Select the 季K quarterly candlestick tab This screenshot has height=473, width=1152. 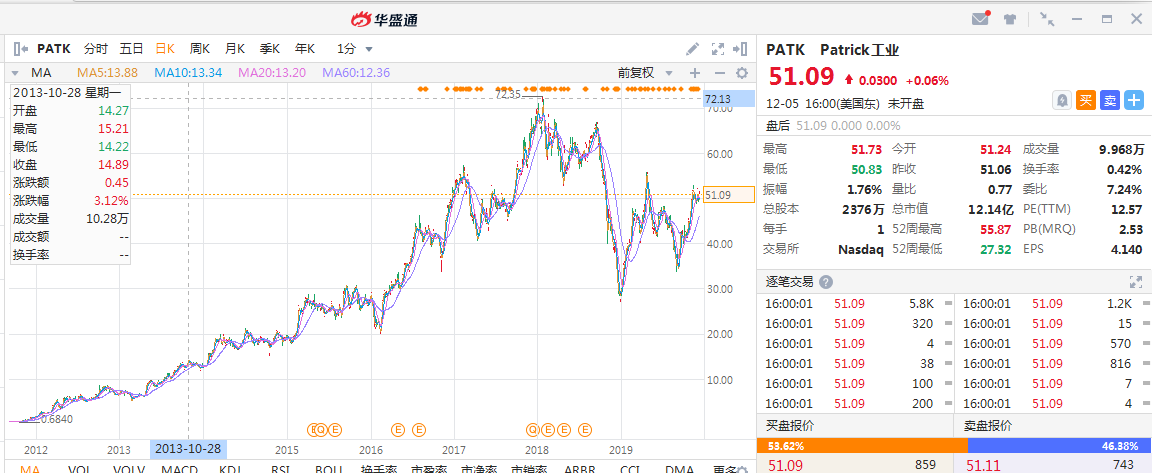click(270, 49)
